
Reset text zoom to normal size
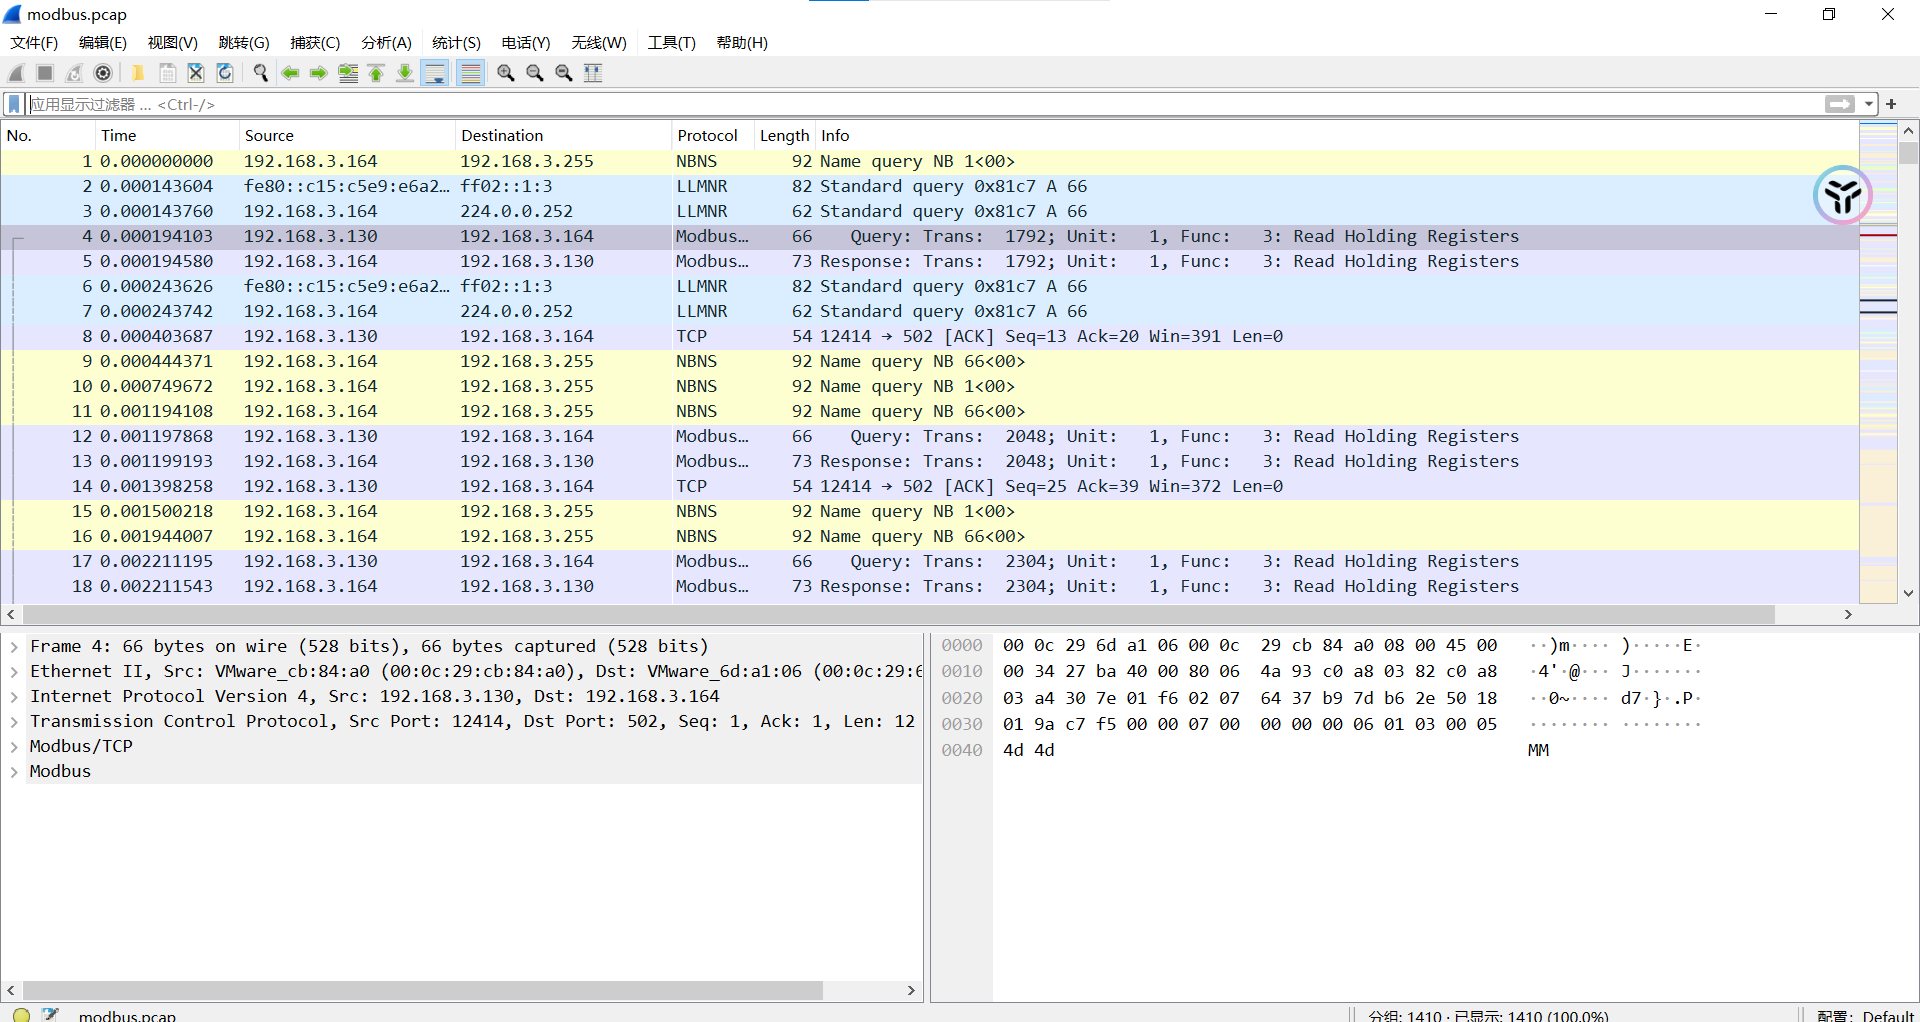point(564,73)
